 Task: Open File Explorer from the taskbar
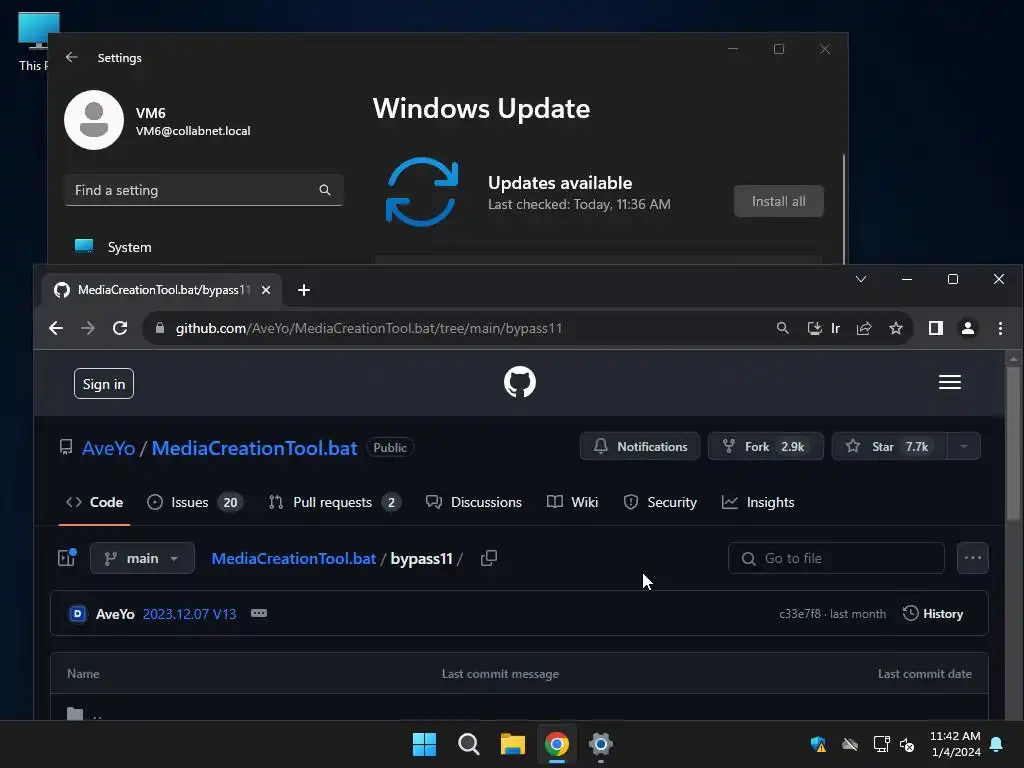click(x=513, y=744)
